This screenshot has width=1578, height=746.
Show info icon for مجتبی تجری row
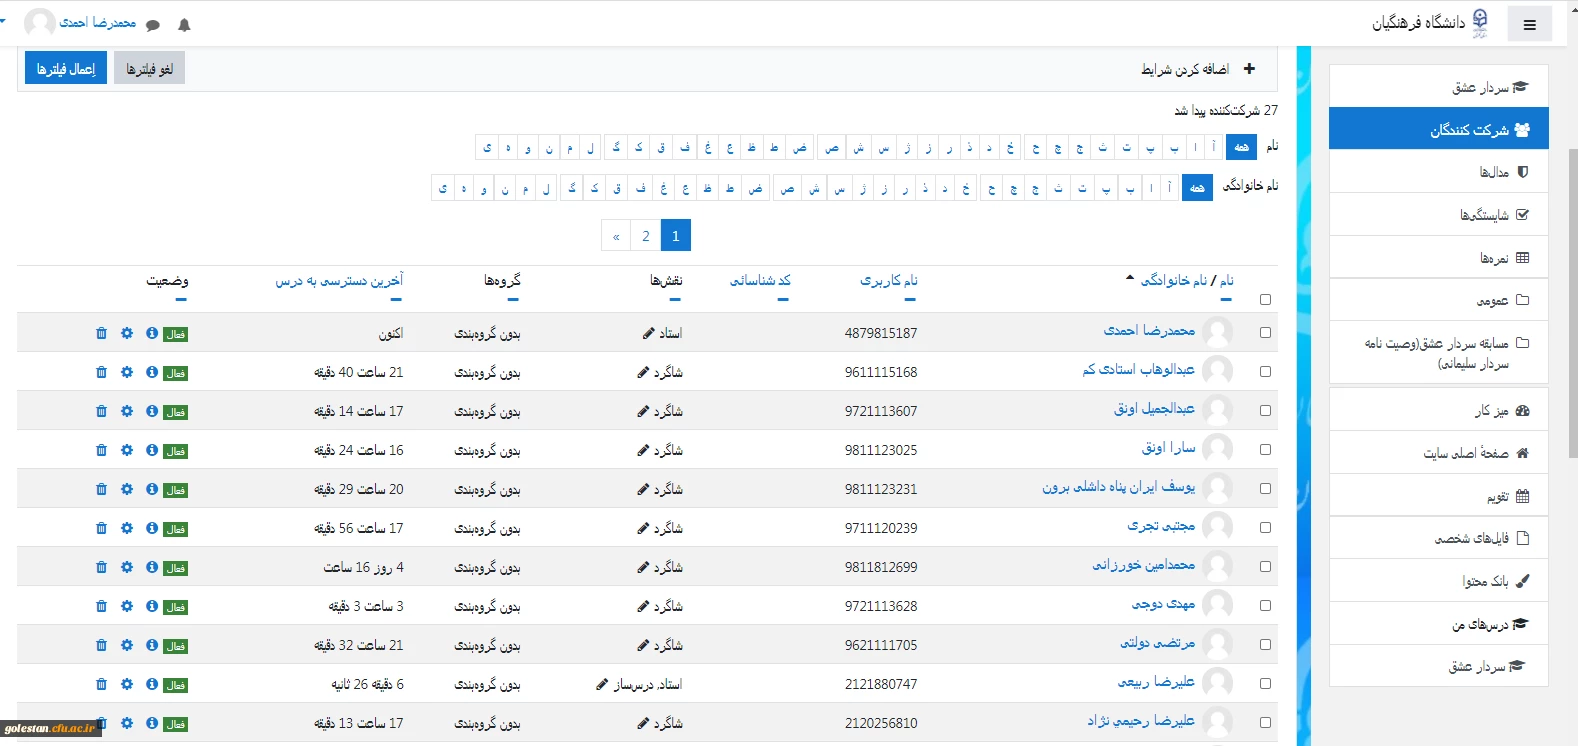click(152, 528)
